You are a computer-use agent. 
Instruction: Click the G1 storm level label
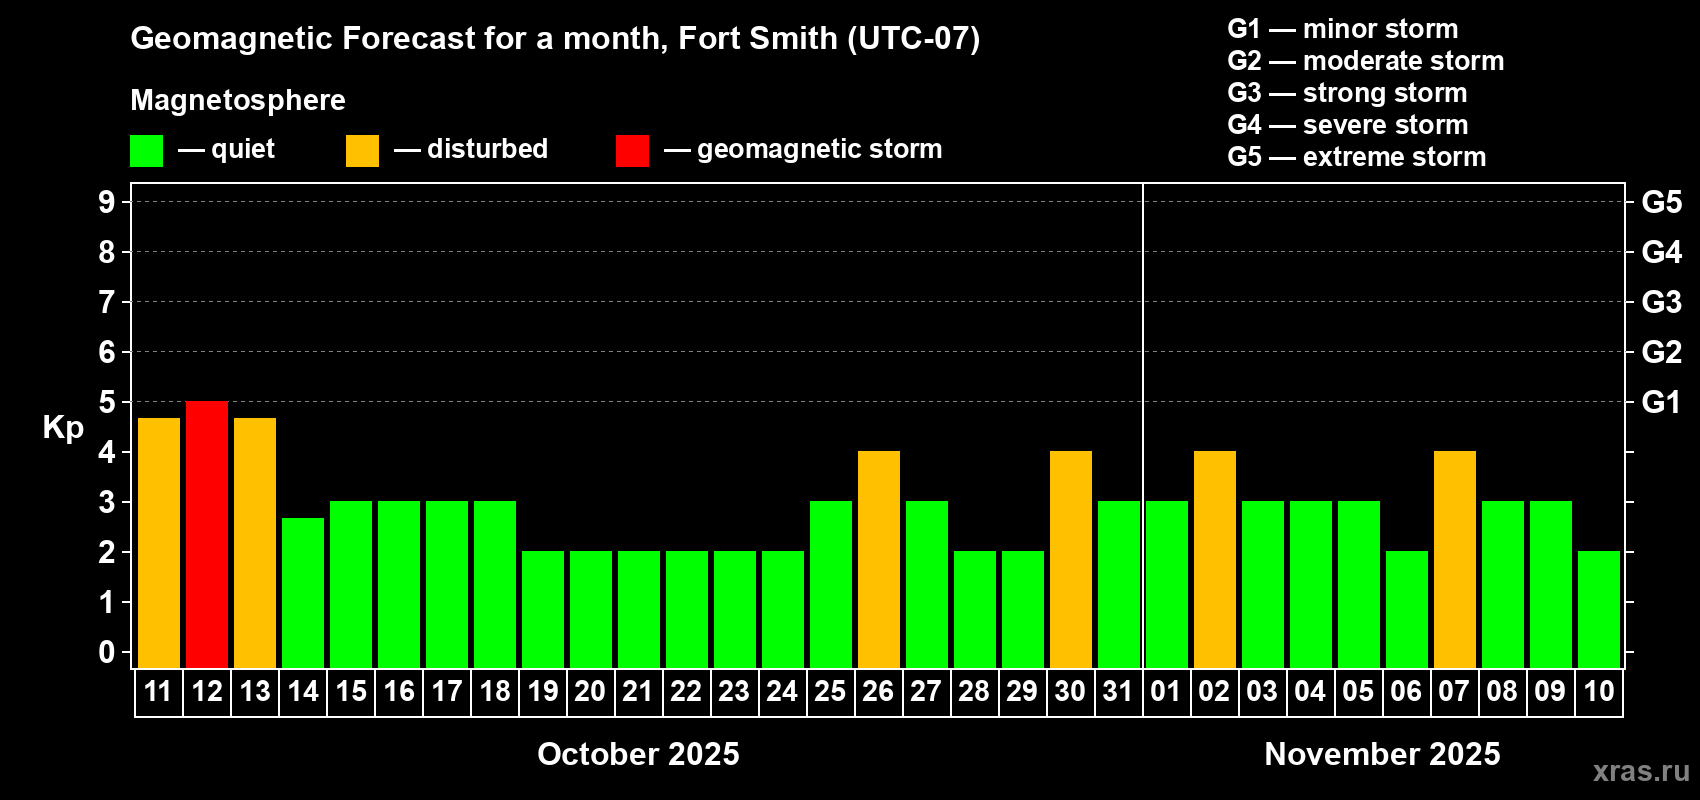[x=1661, y=402]
